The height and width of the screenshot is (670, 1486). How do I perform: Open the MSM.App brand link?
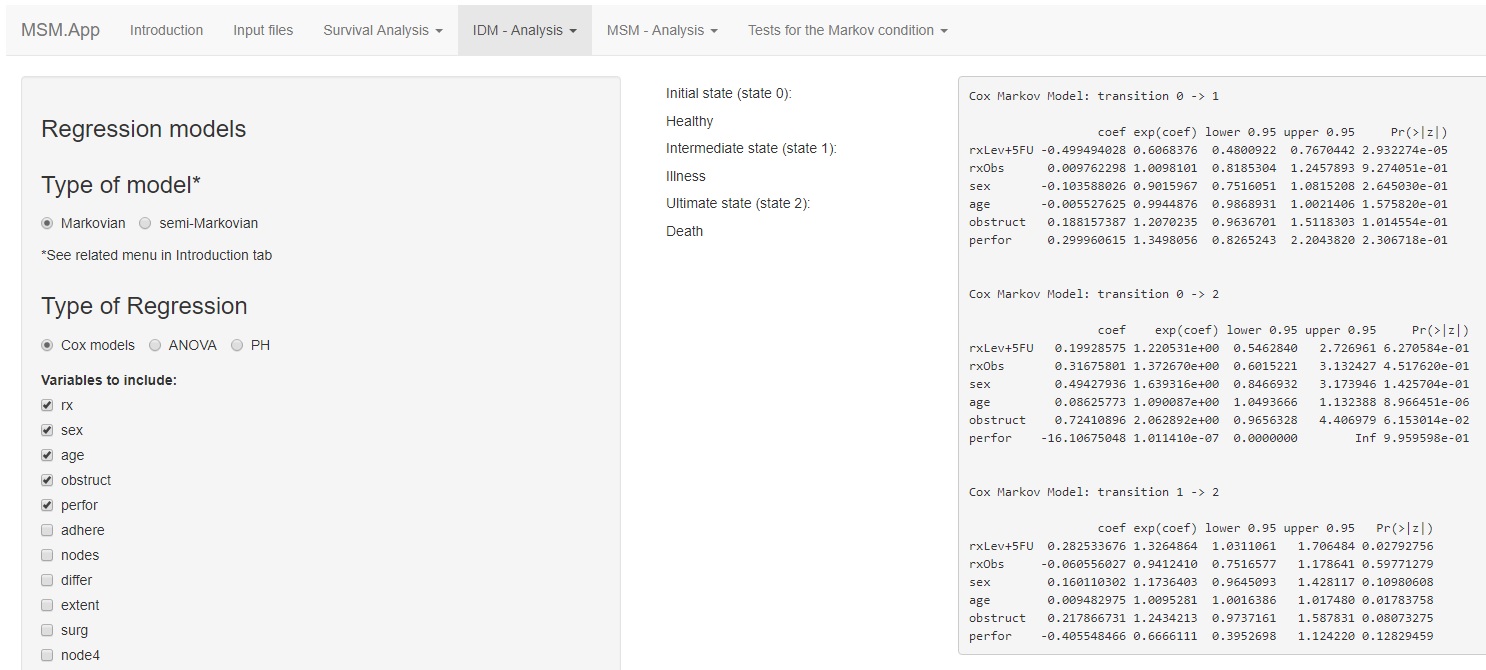(x=60, y=30)
